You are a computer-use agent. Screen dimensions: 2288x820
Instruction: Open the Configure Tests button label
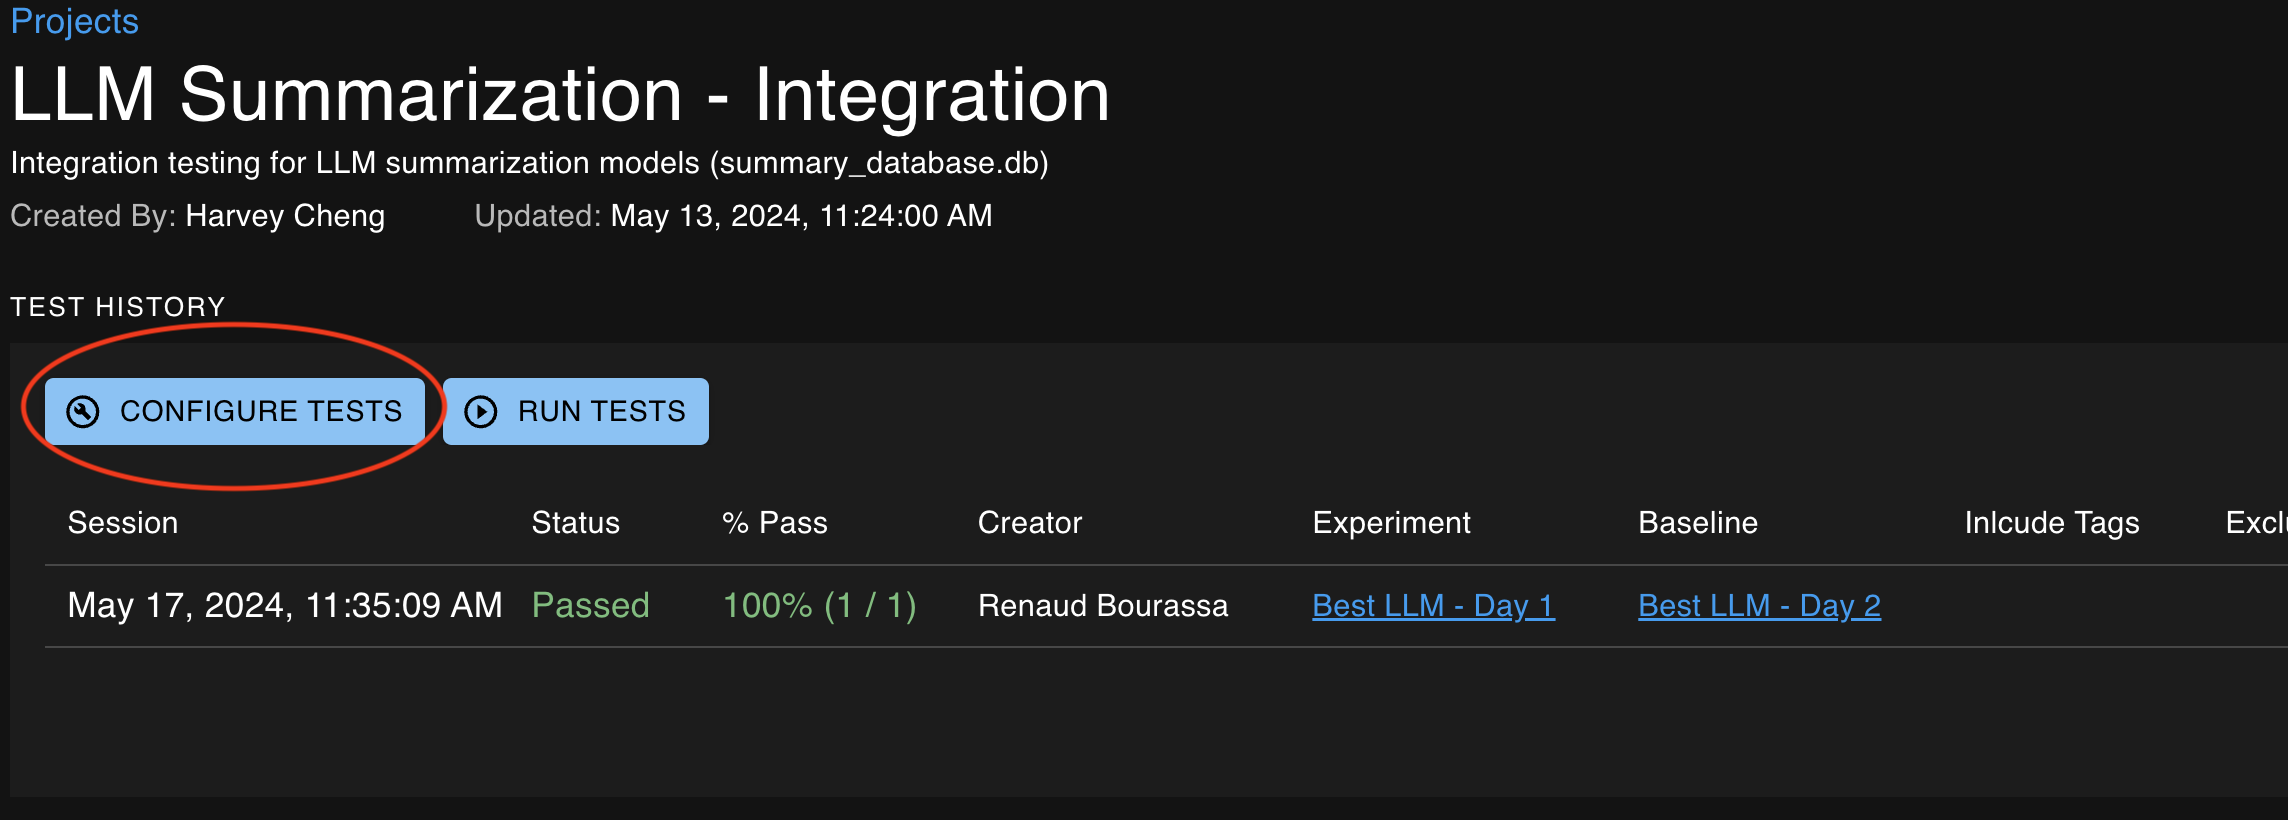[x=260, y=411]
